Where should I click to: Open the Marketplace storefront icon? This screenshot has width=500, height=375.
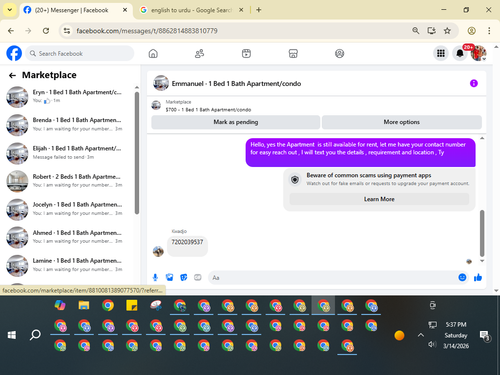293,53
